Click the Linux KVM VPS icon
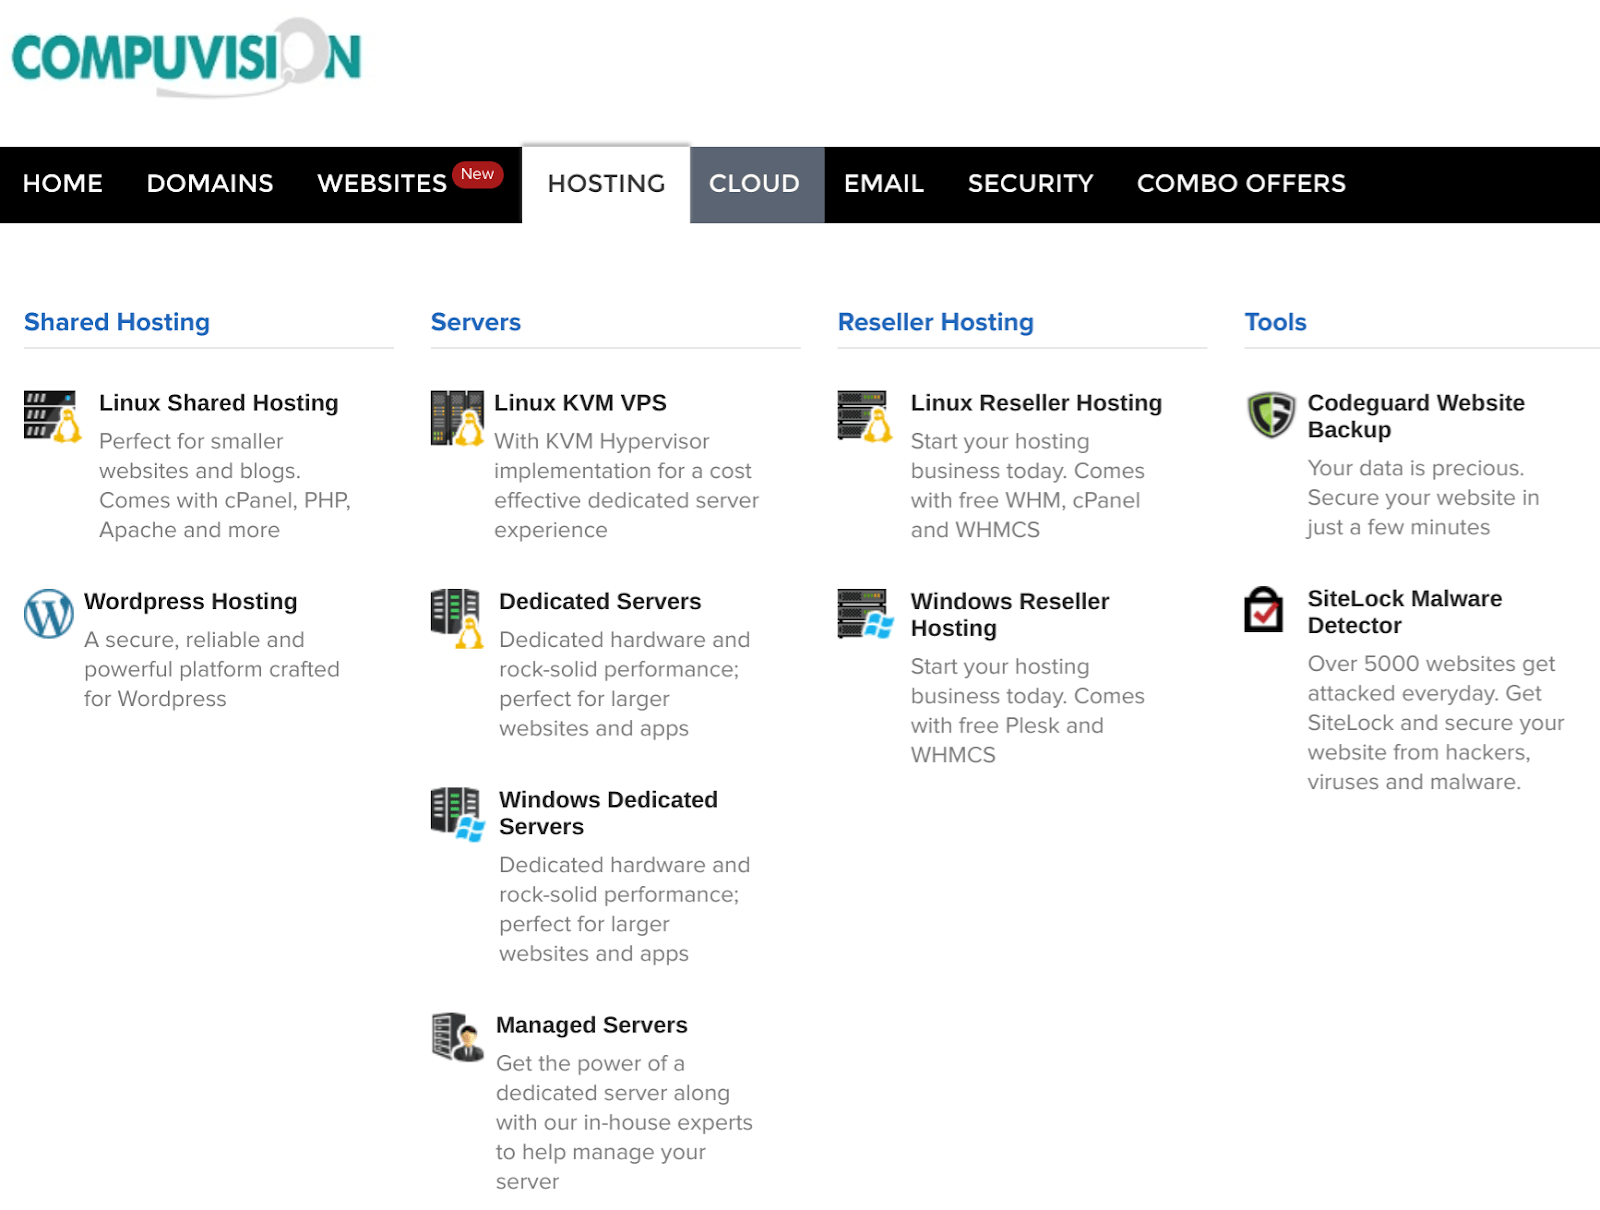1600x1210 pixels. click(457, 418)
